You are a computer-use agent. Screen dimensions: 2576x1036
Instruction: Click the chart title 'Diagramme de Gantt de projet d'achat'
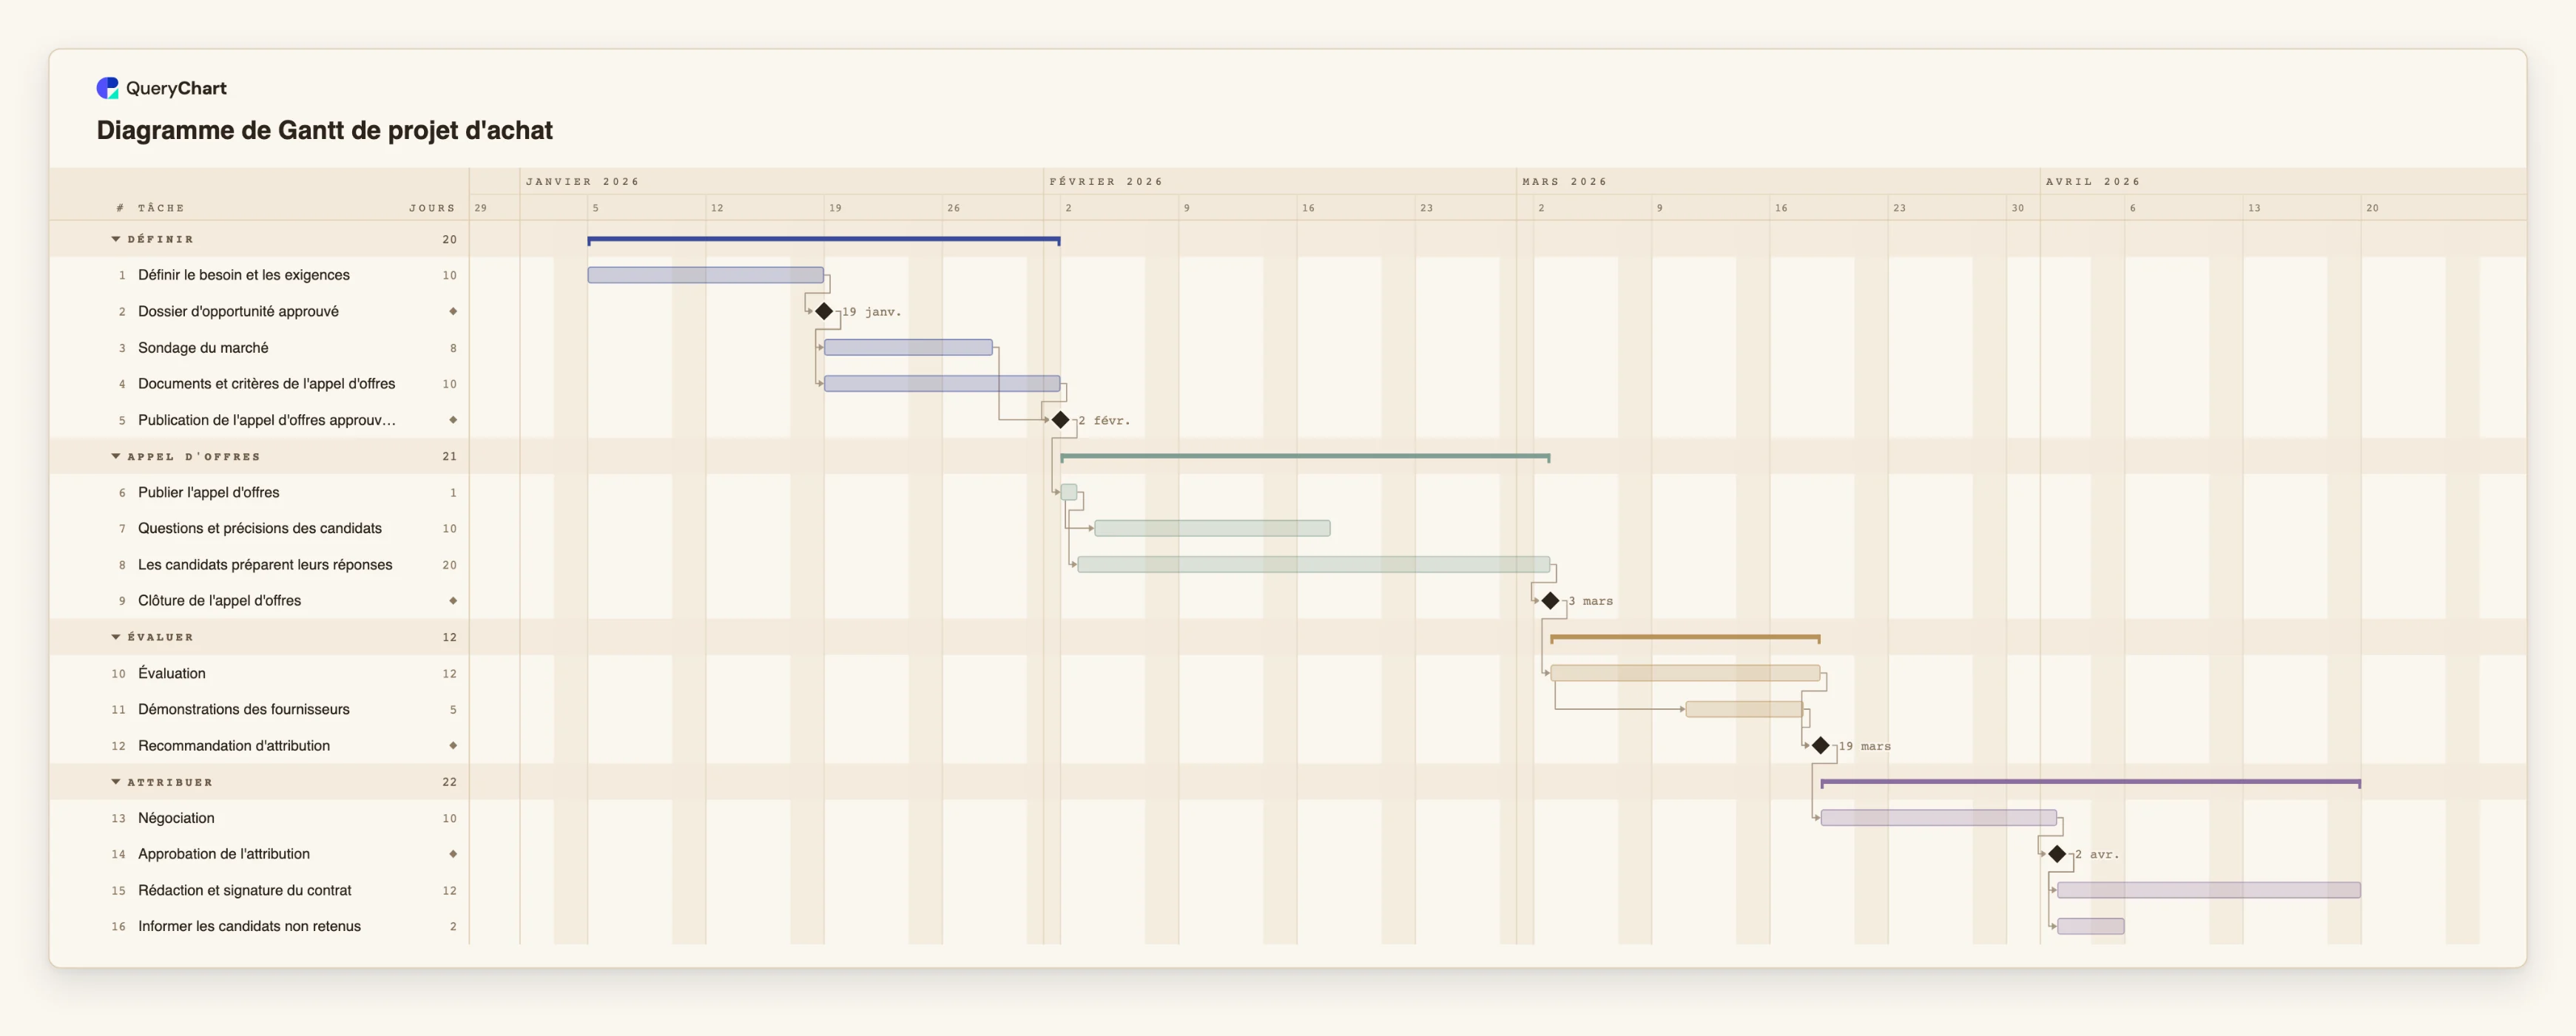point(324,131)
